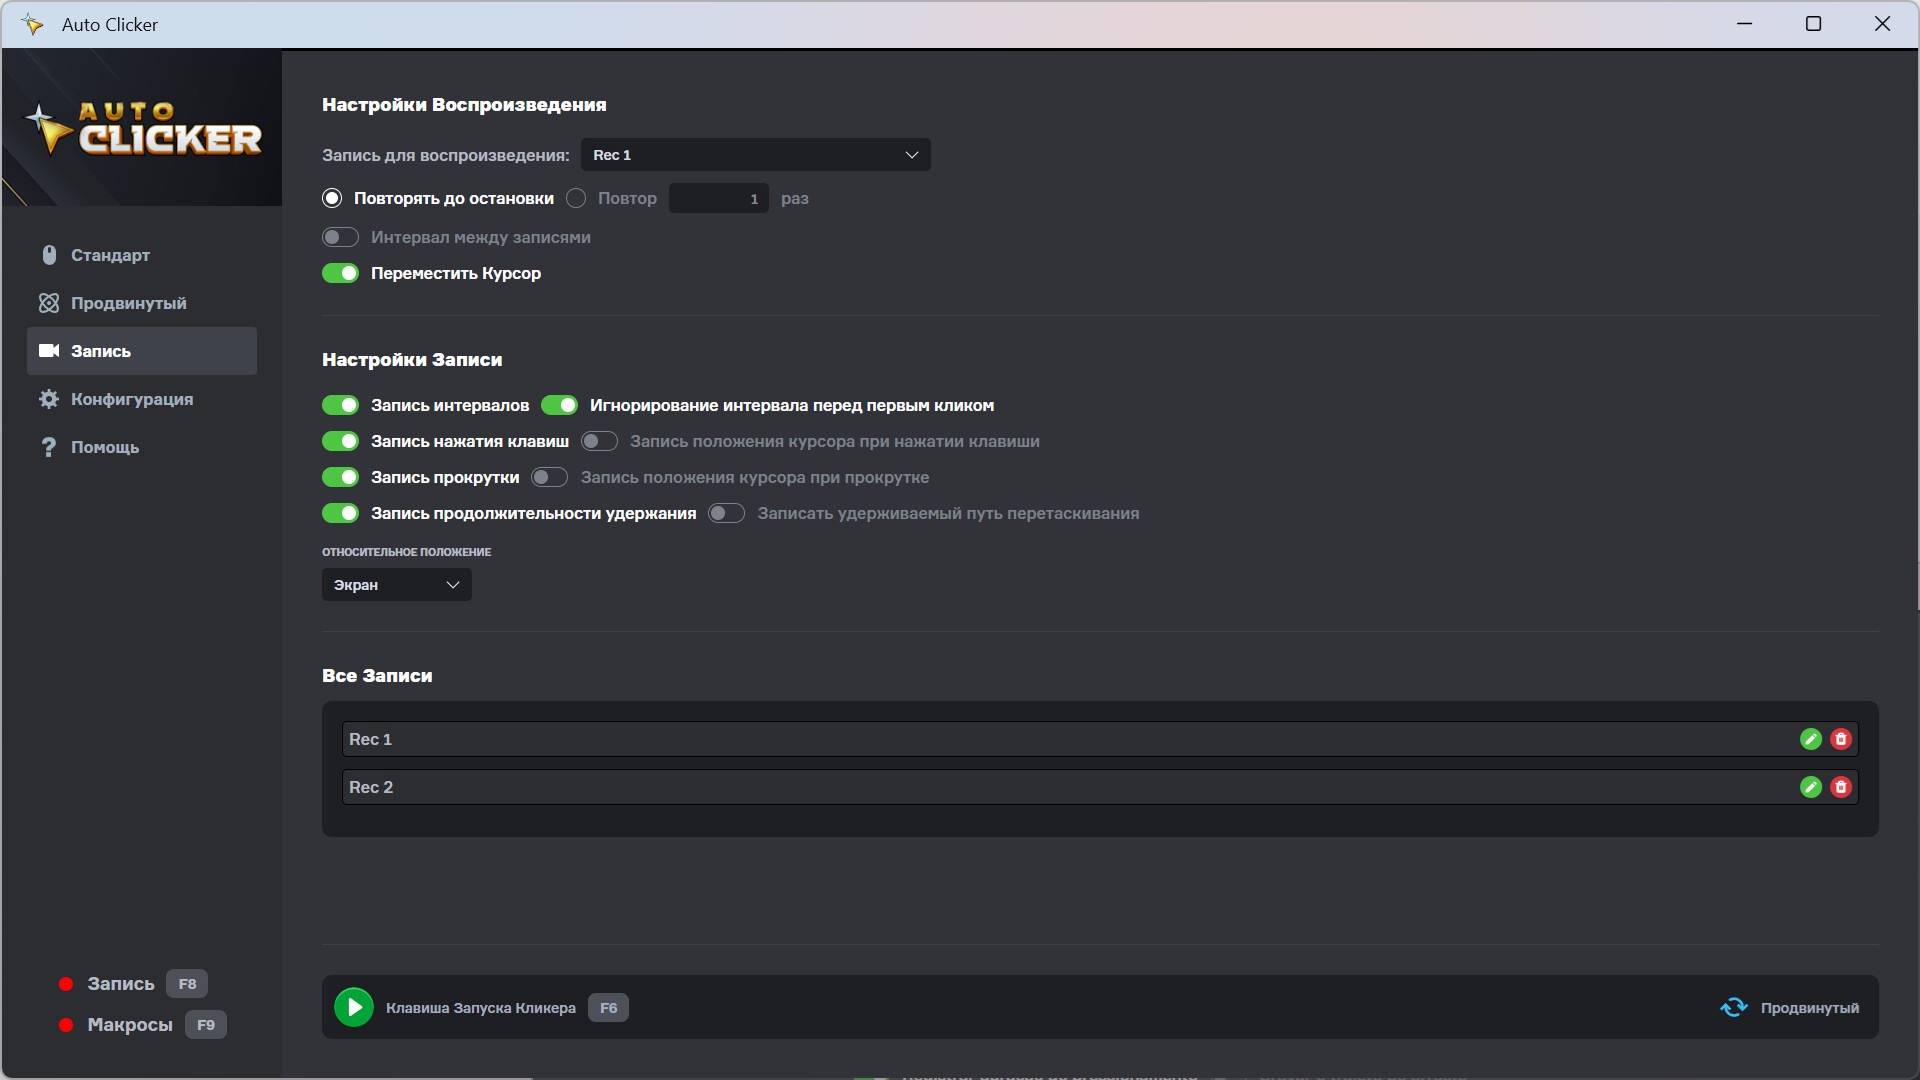Open the Продвинутый section icon in sidebar
This screenshot has width=1920, height=1080.
coord(48,303)
